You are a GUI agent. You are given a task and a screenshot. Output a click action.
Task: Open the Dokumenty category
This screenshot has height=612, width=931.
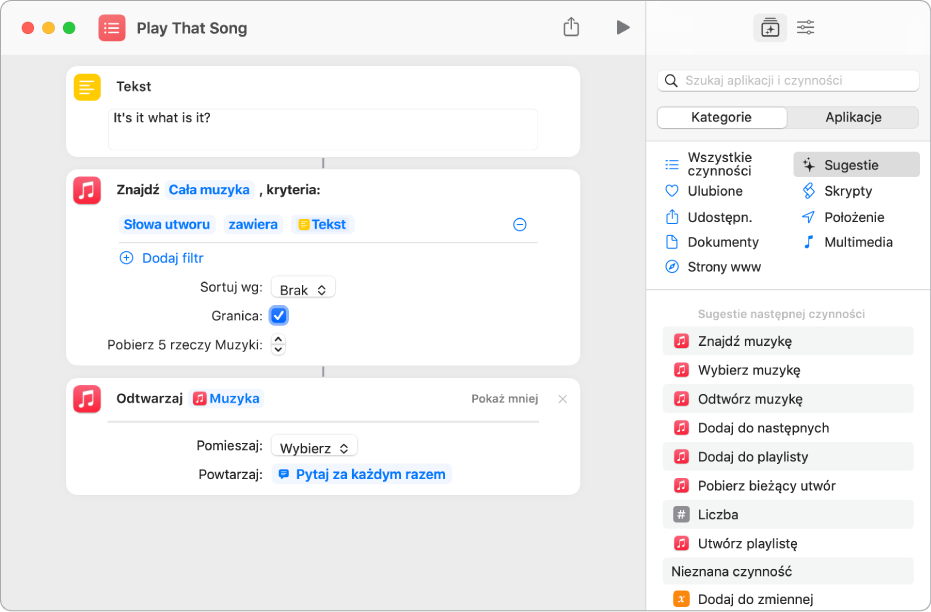712,242
